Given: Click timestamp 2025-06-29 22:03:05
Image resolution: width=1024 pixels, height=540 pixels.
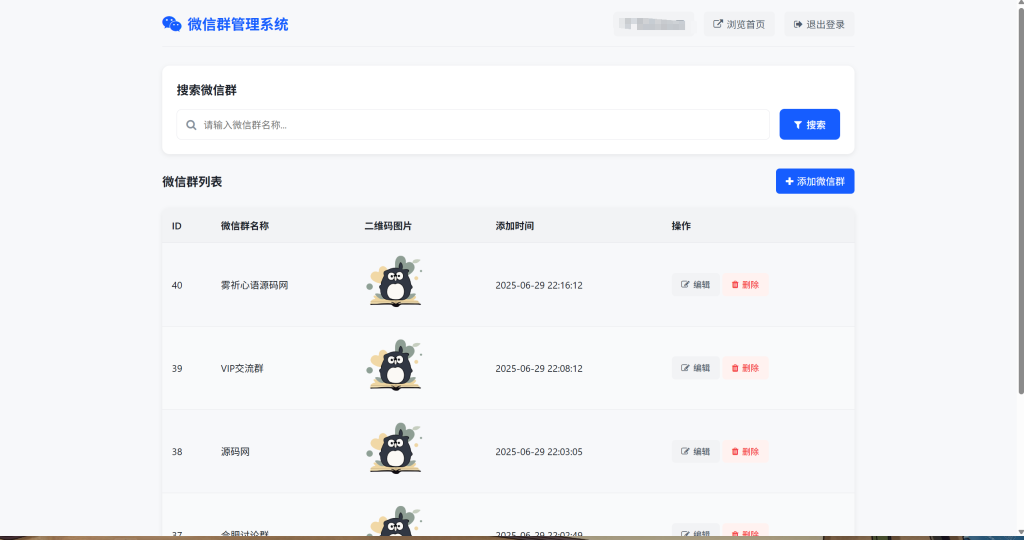Looking at the screenshot, I should tap(539, 452).
